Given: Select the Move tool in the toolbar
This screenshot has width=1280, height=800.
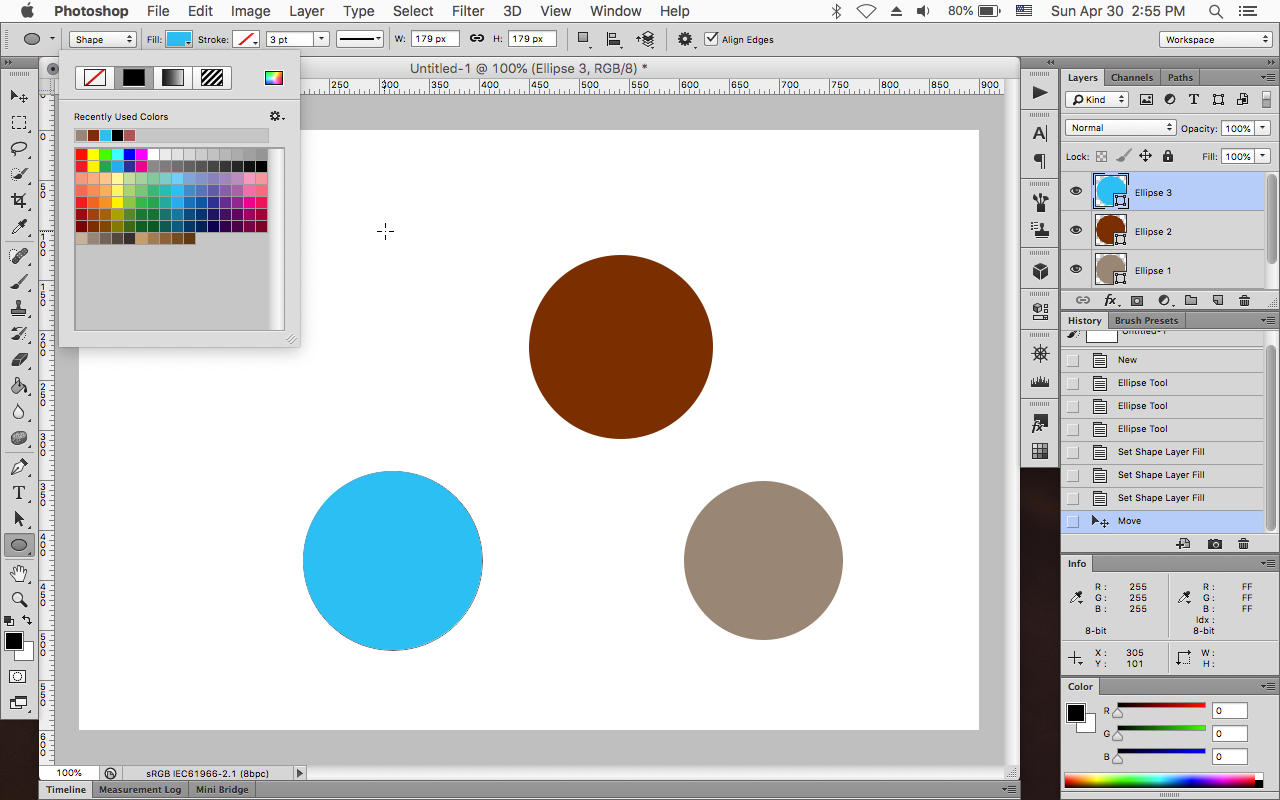Looking at the screenshot, I should 18,96.
